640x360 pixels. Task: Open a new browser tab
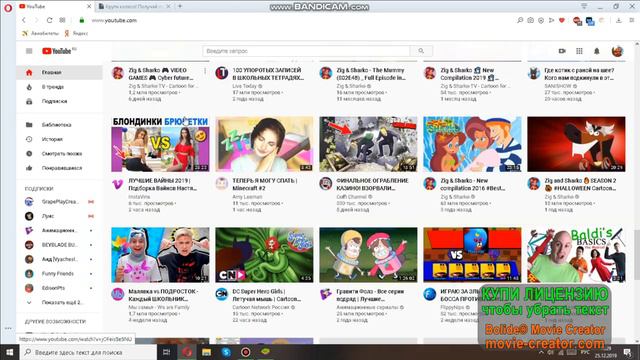tap(180, 6)
